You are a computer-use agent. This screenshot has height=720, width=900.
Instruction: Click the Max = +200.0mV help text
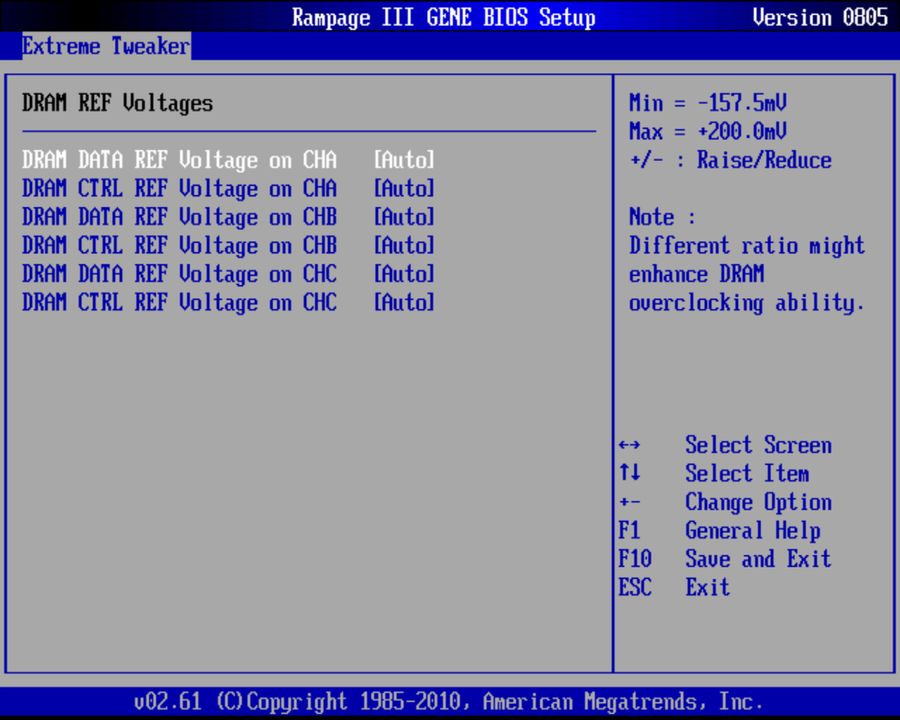coord(708,131)
